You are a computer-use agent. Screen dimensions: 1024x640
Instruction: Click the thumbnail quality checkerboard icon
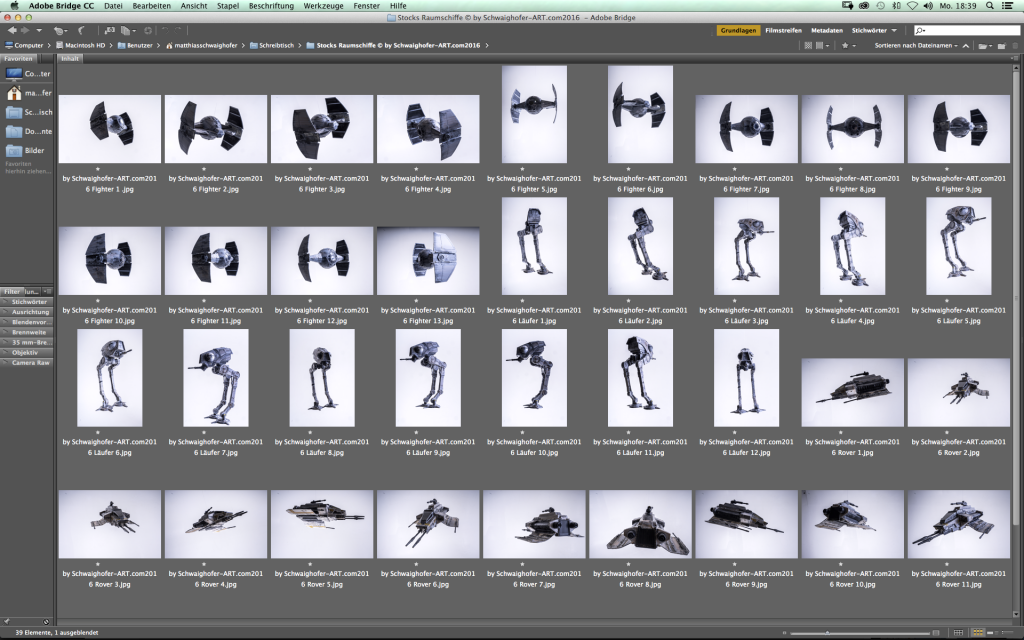click(x=808, y=46)
